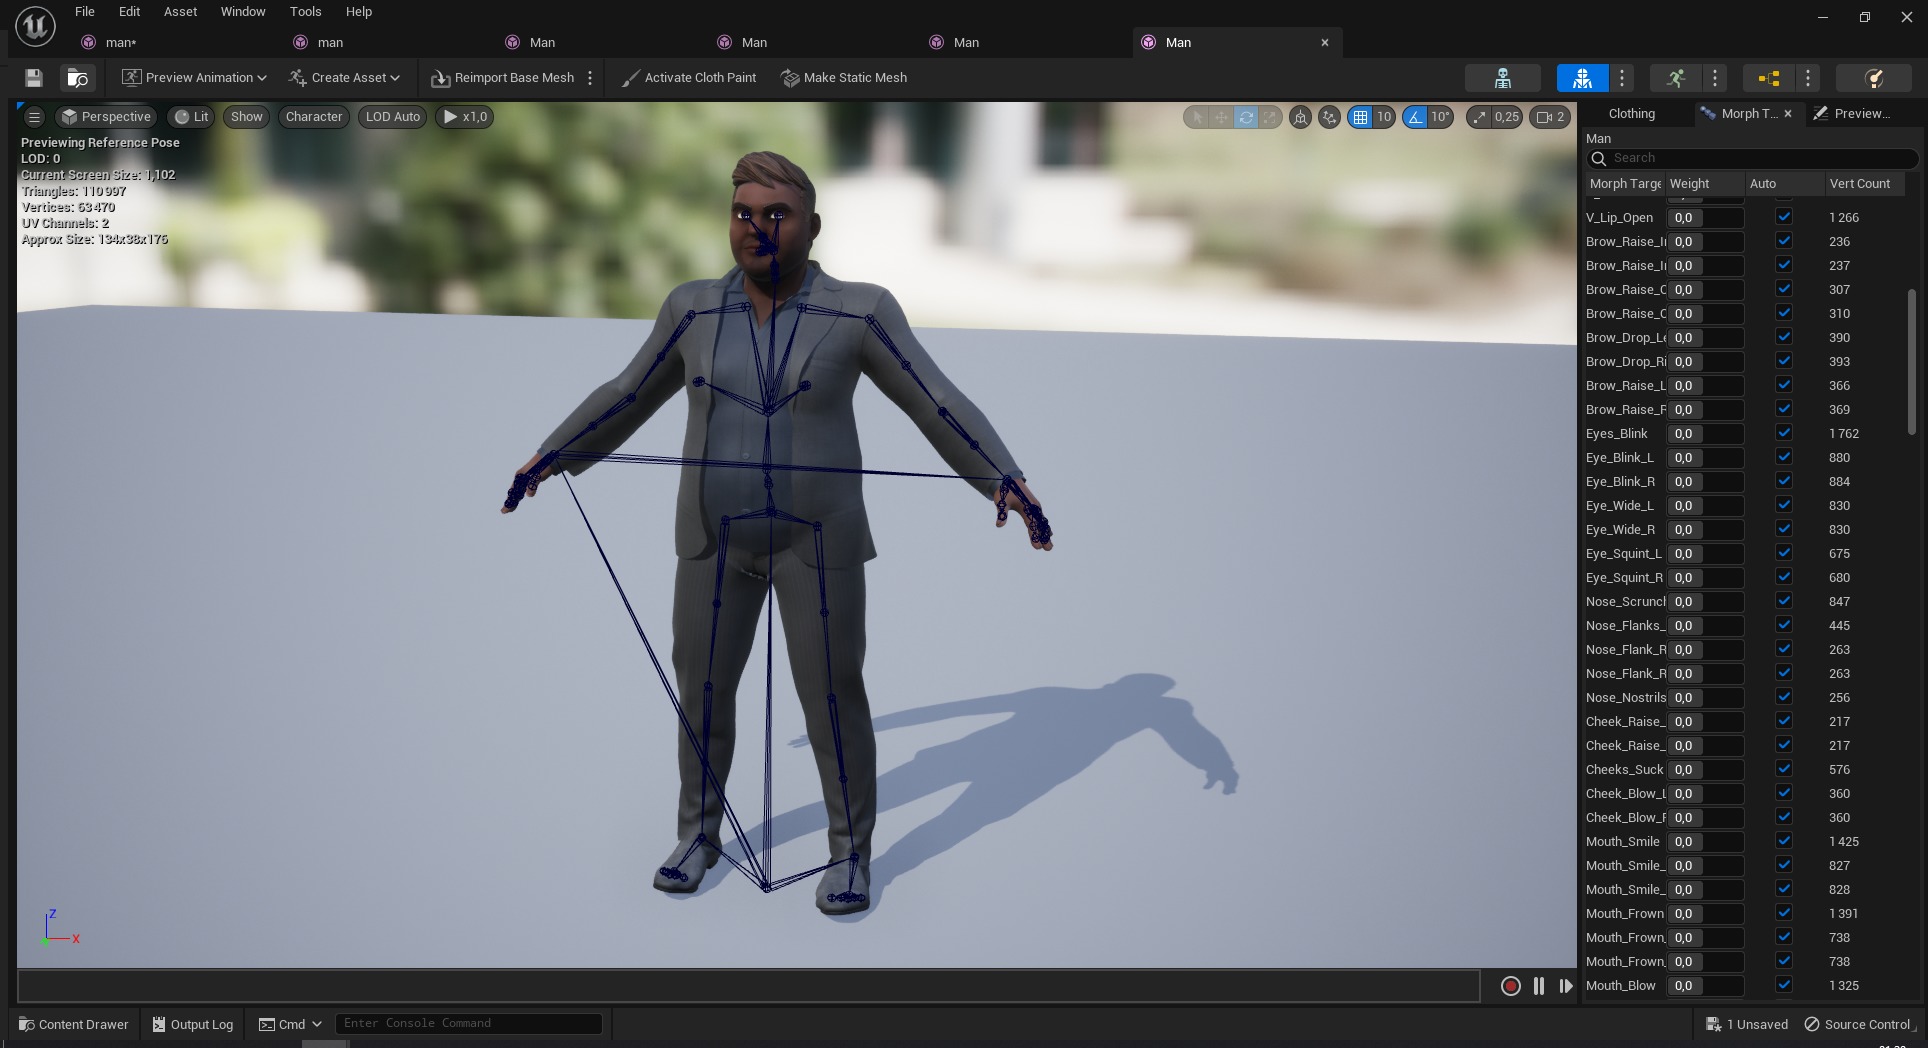This screenshot has height=1048, width=1928.
Task: Select the Translate gizmo icon
Action: [x=1221, y=117]
